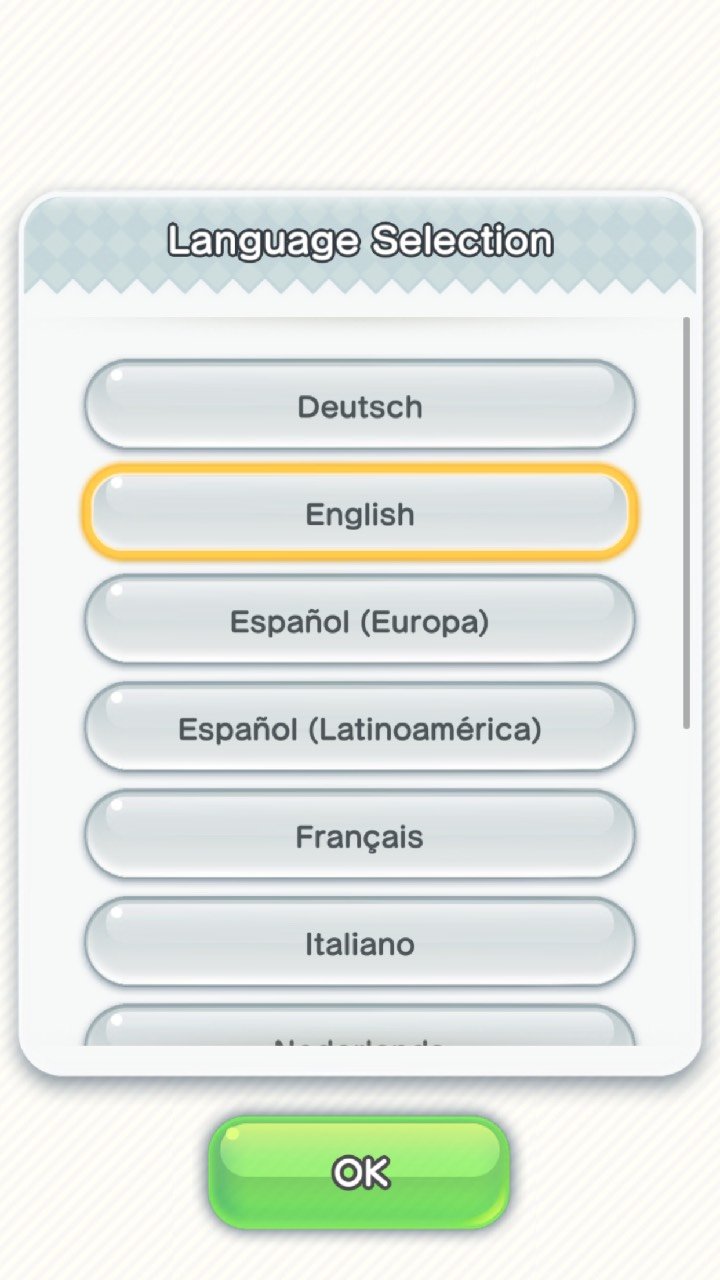Set the language to European Spanish
The height and width of the screenshot is (1280, 720).
pos(359,621)
